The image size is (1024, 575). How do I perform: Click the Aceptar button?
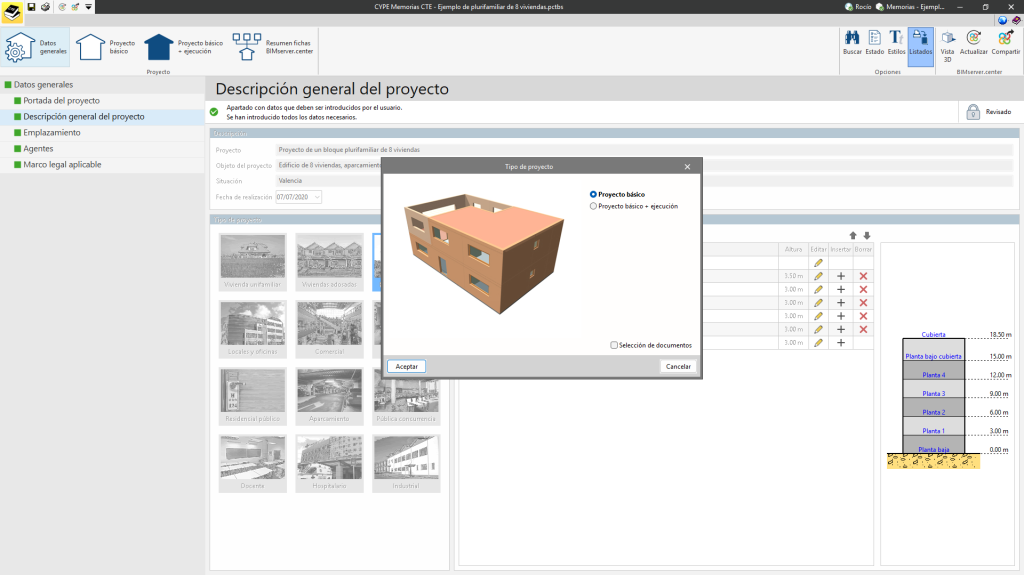(406, 367)
